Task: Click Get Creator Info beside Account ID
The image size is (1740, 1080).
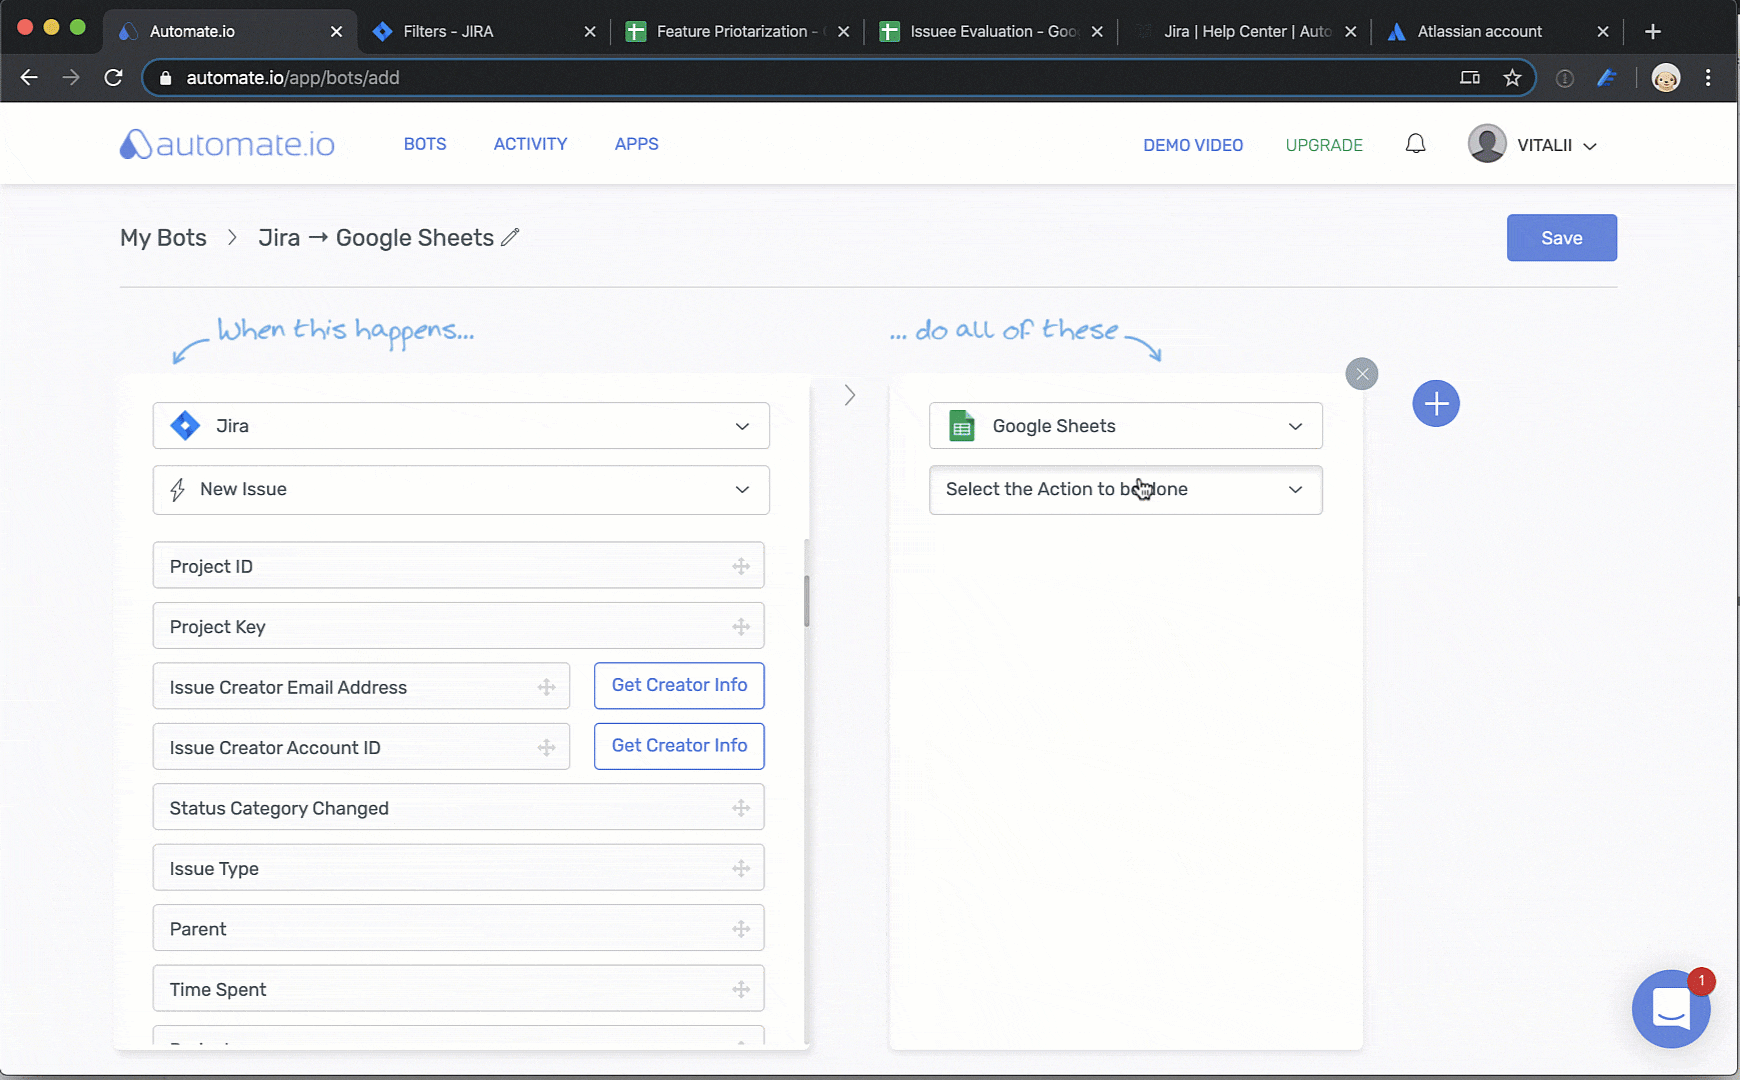Action: click(679, 746)
